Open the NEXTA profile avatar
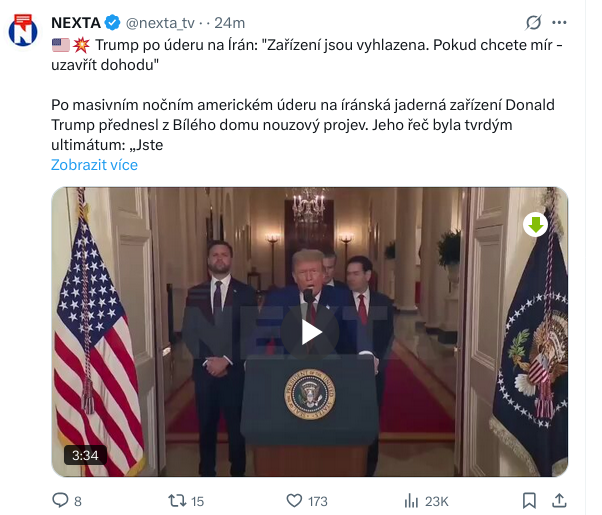 [23, 30]
